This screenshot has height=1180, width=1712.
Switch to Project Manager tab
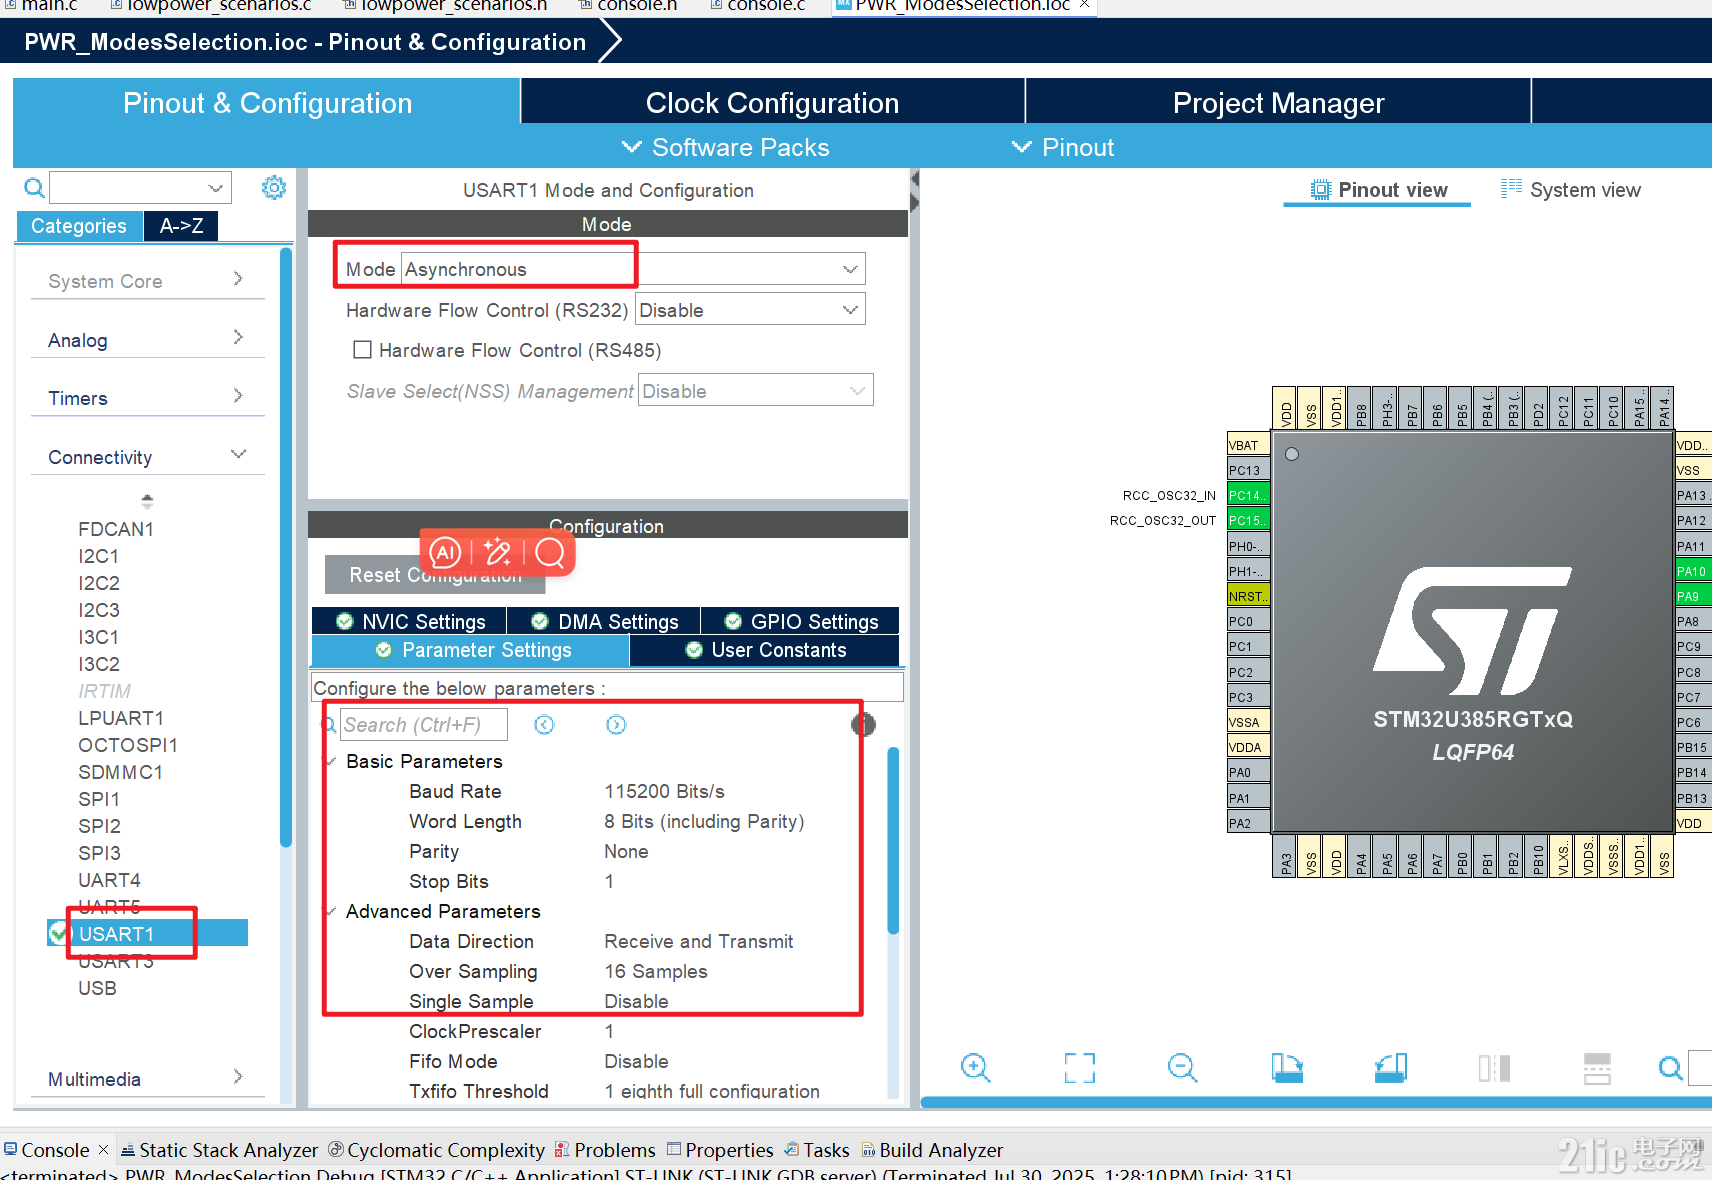(1278, 102)
